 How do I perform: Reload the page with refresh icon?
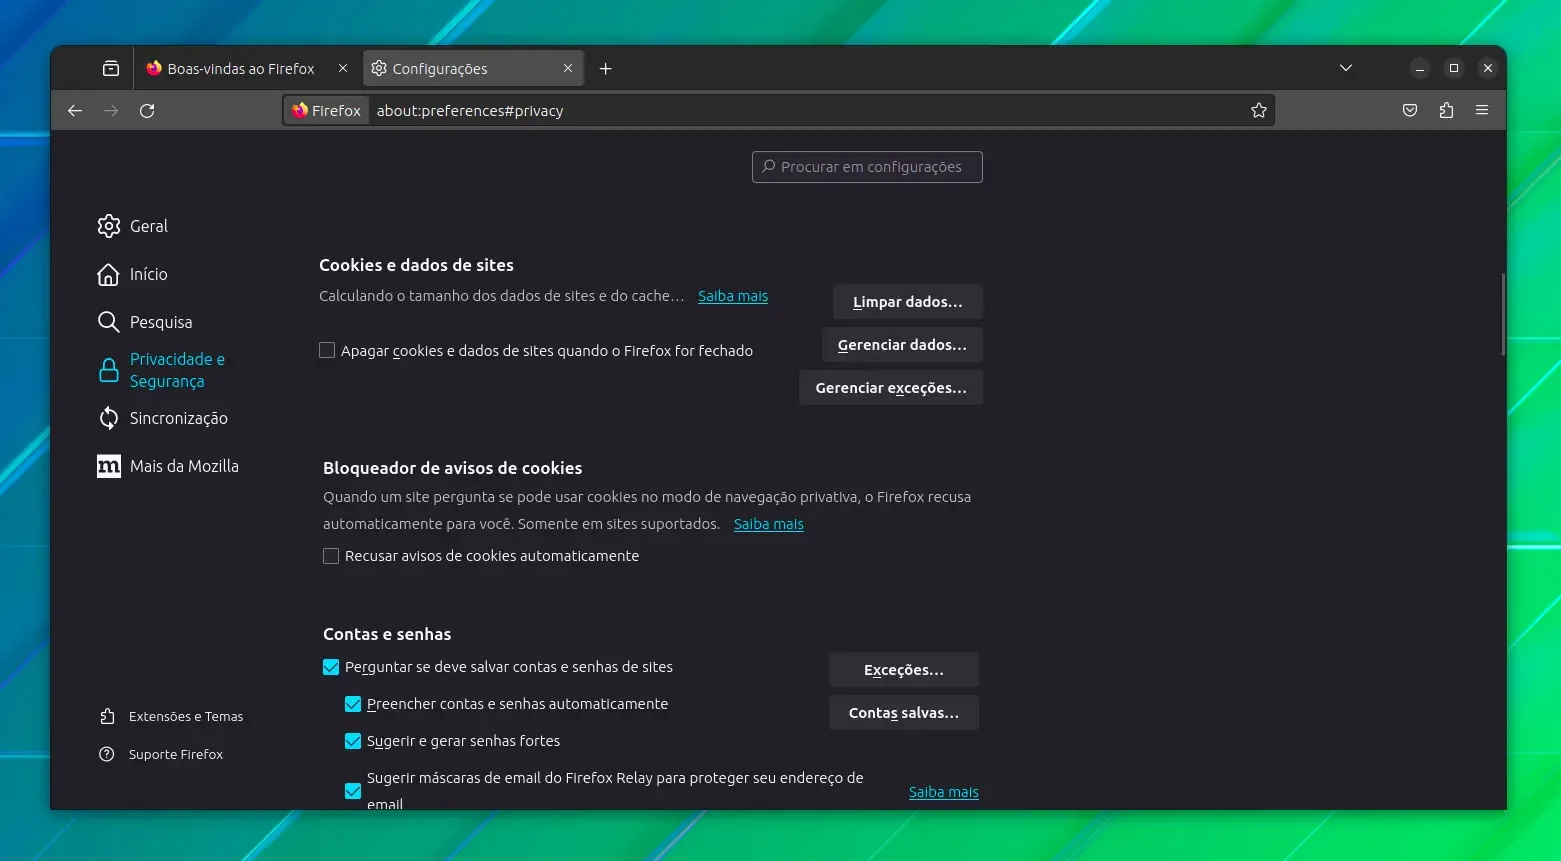pyautogui.click(x=147, y=111)
